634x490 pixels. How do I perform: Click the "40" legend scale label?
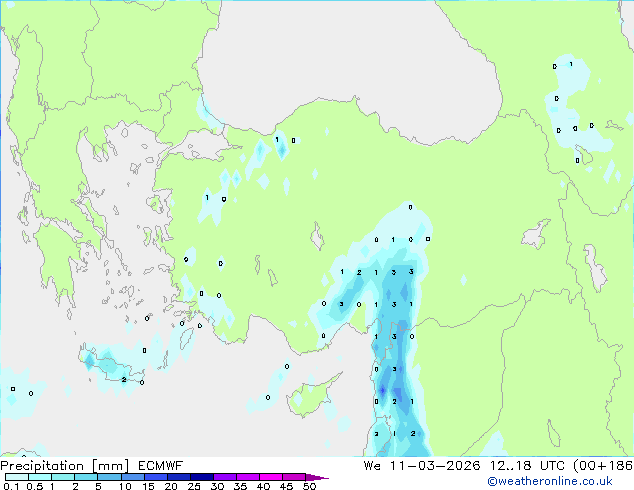pyautogui.click(x=263, y=486)
